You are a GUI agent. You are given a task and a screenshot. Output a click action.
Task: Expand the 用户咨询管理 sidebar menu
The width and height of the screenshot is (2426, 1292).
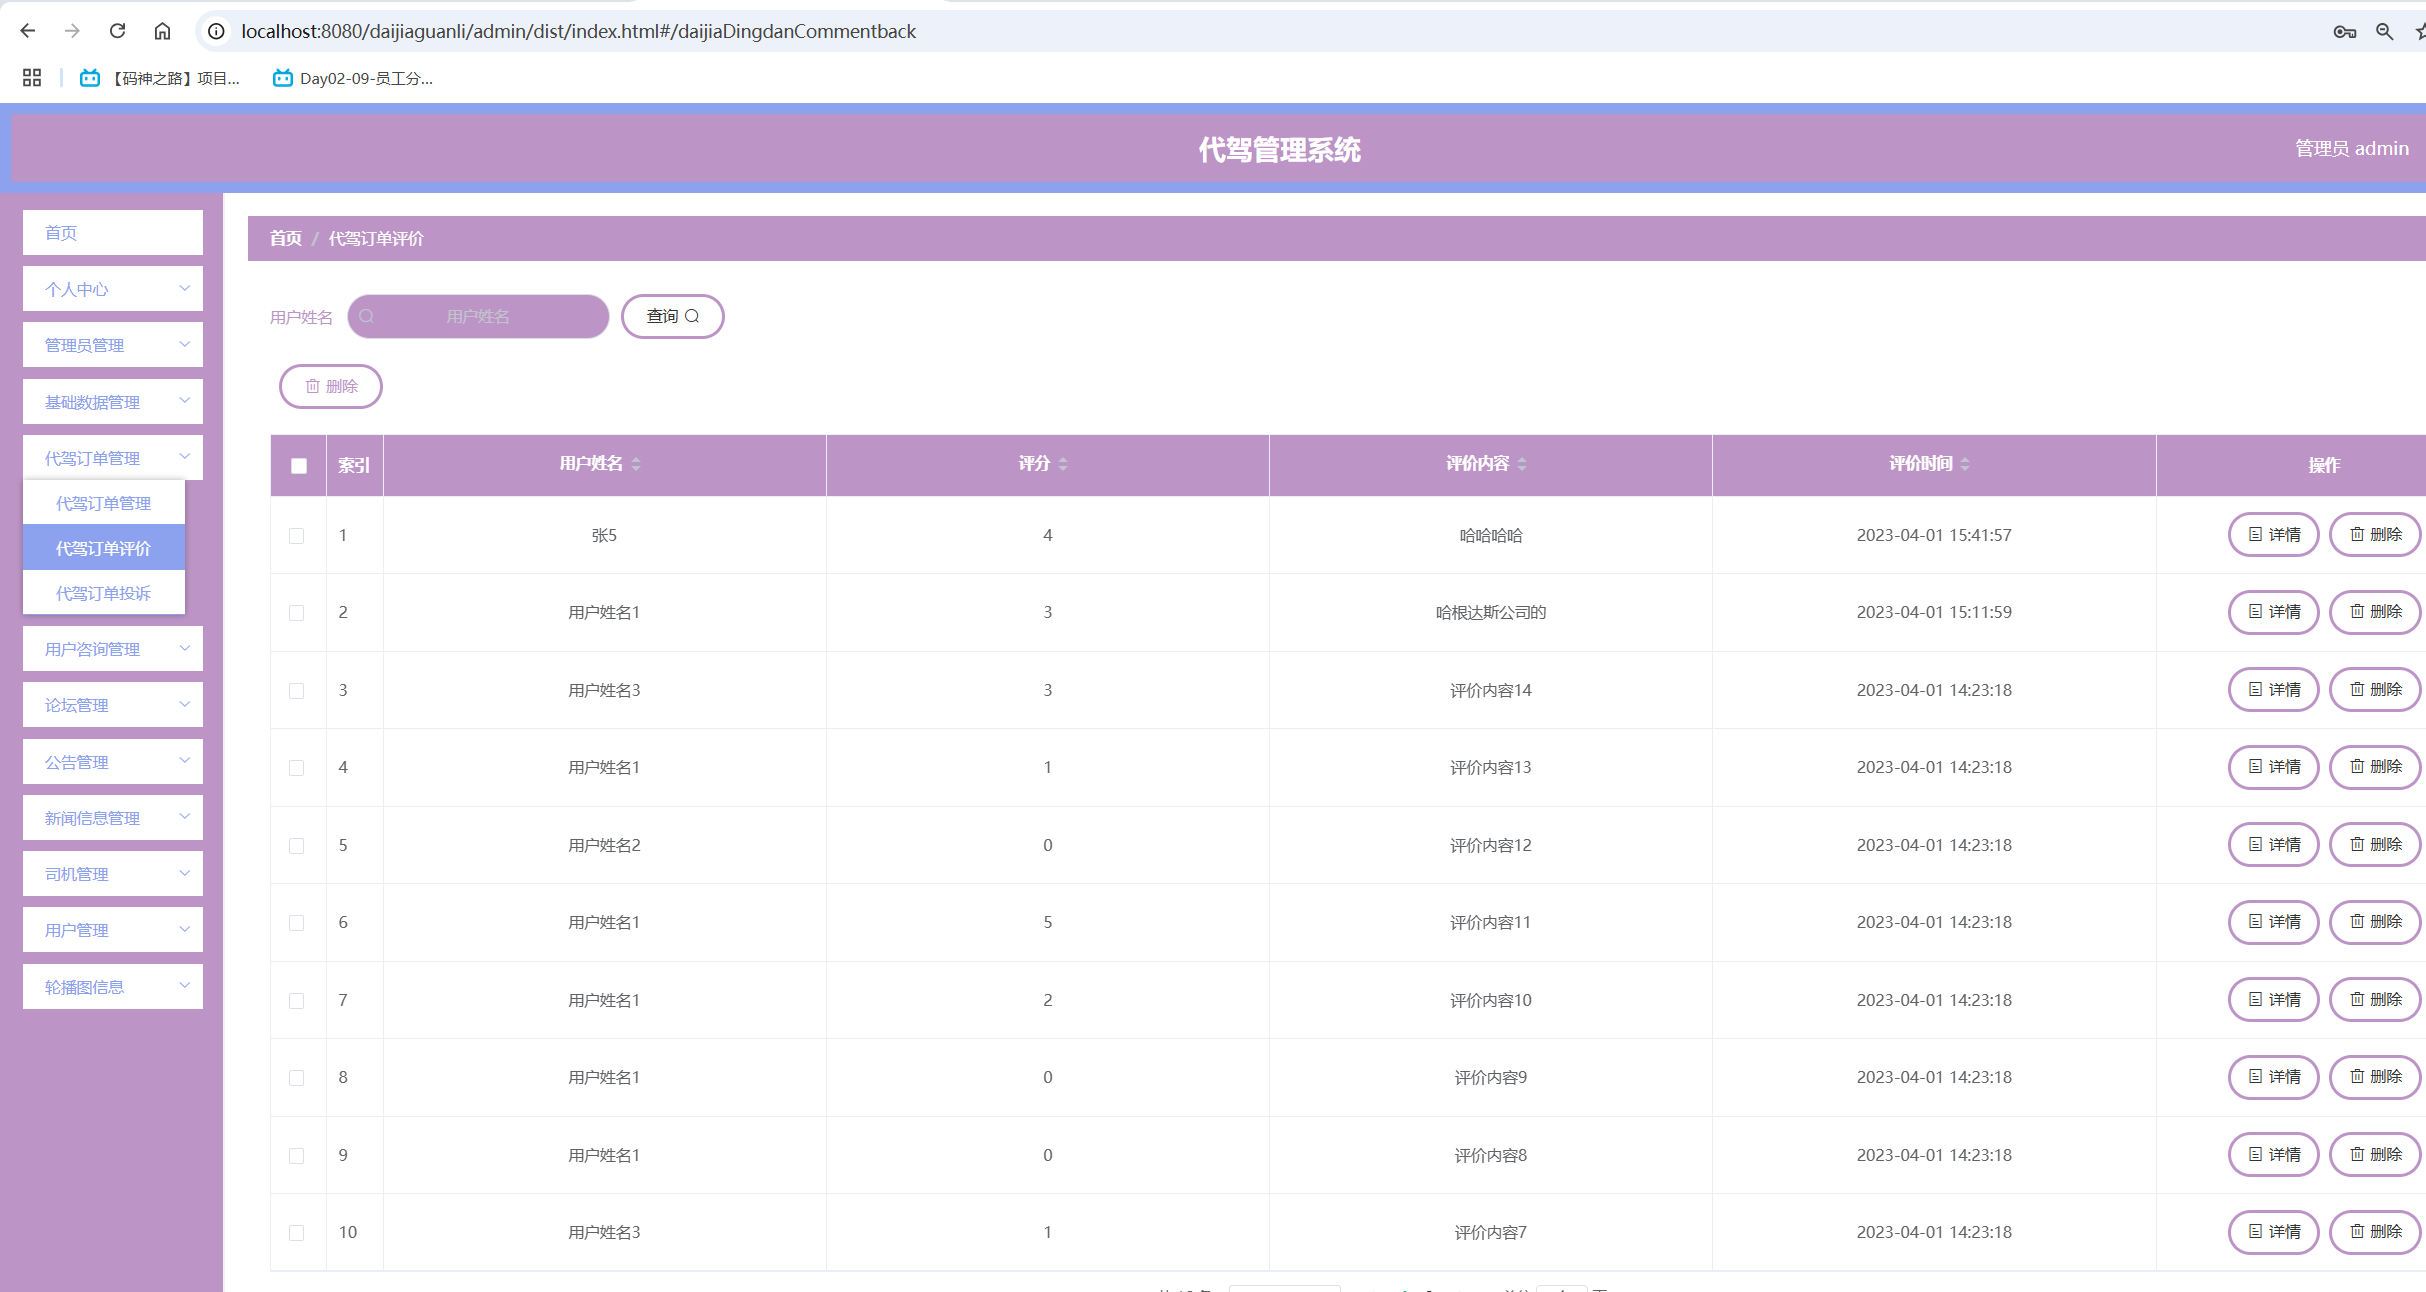113,649
